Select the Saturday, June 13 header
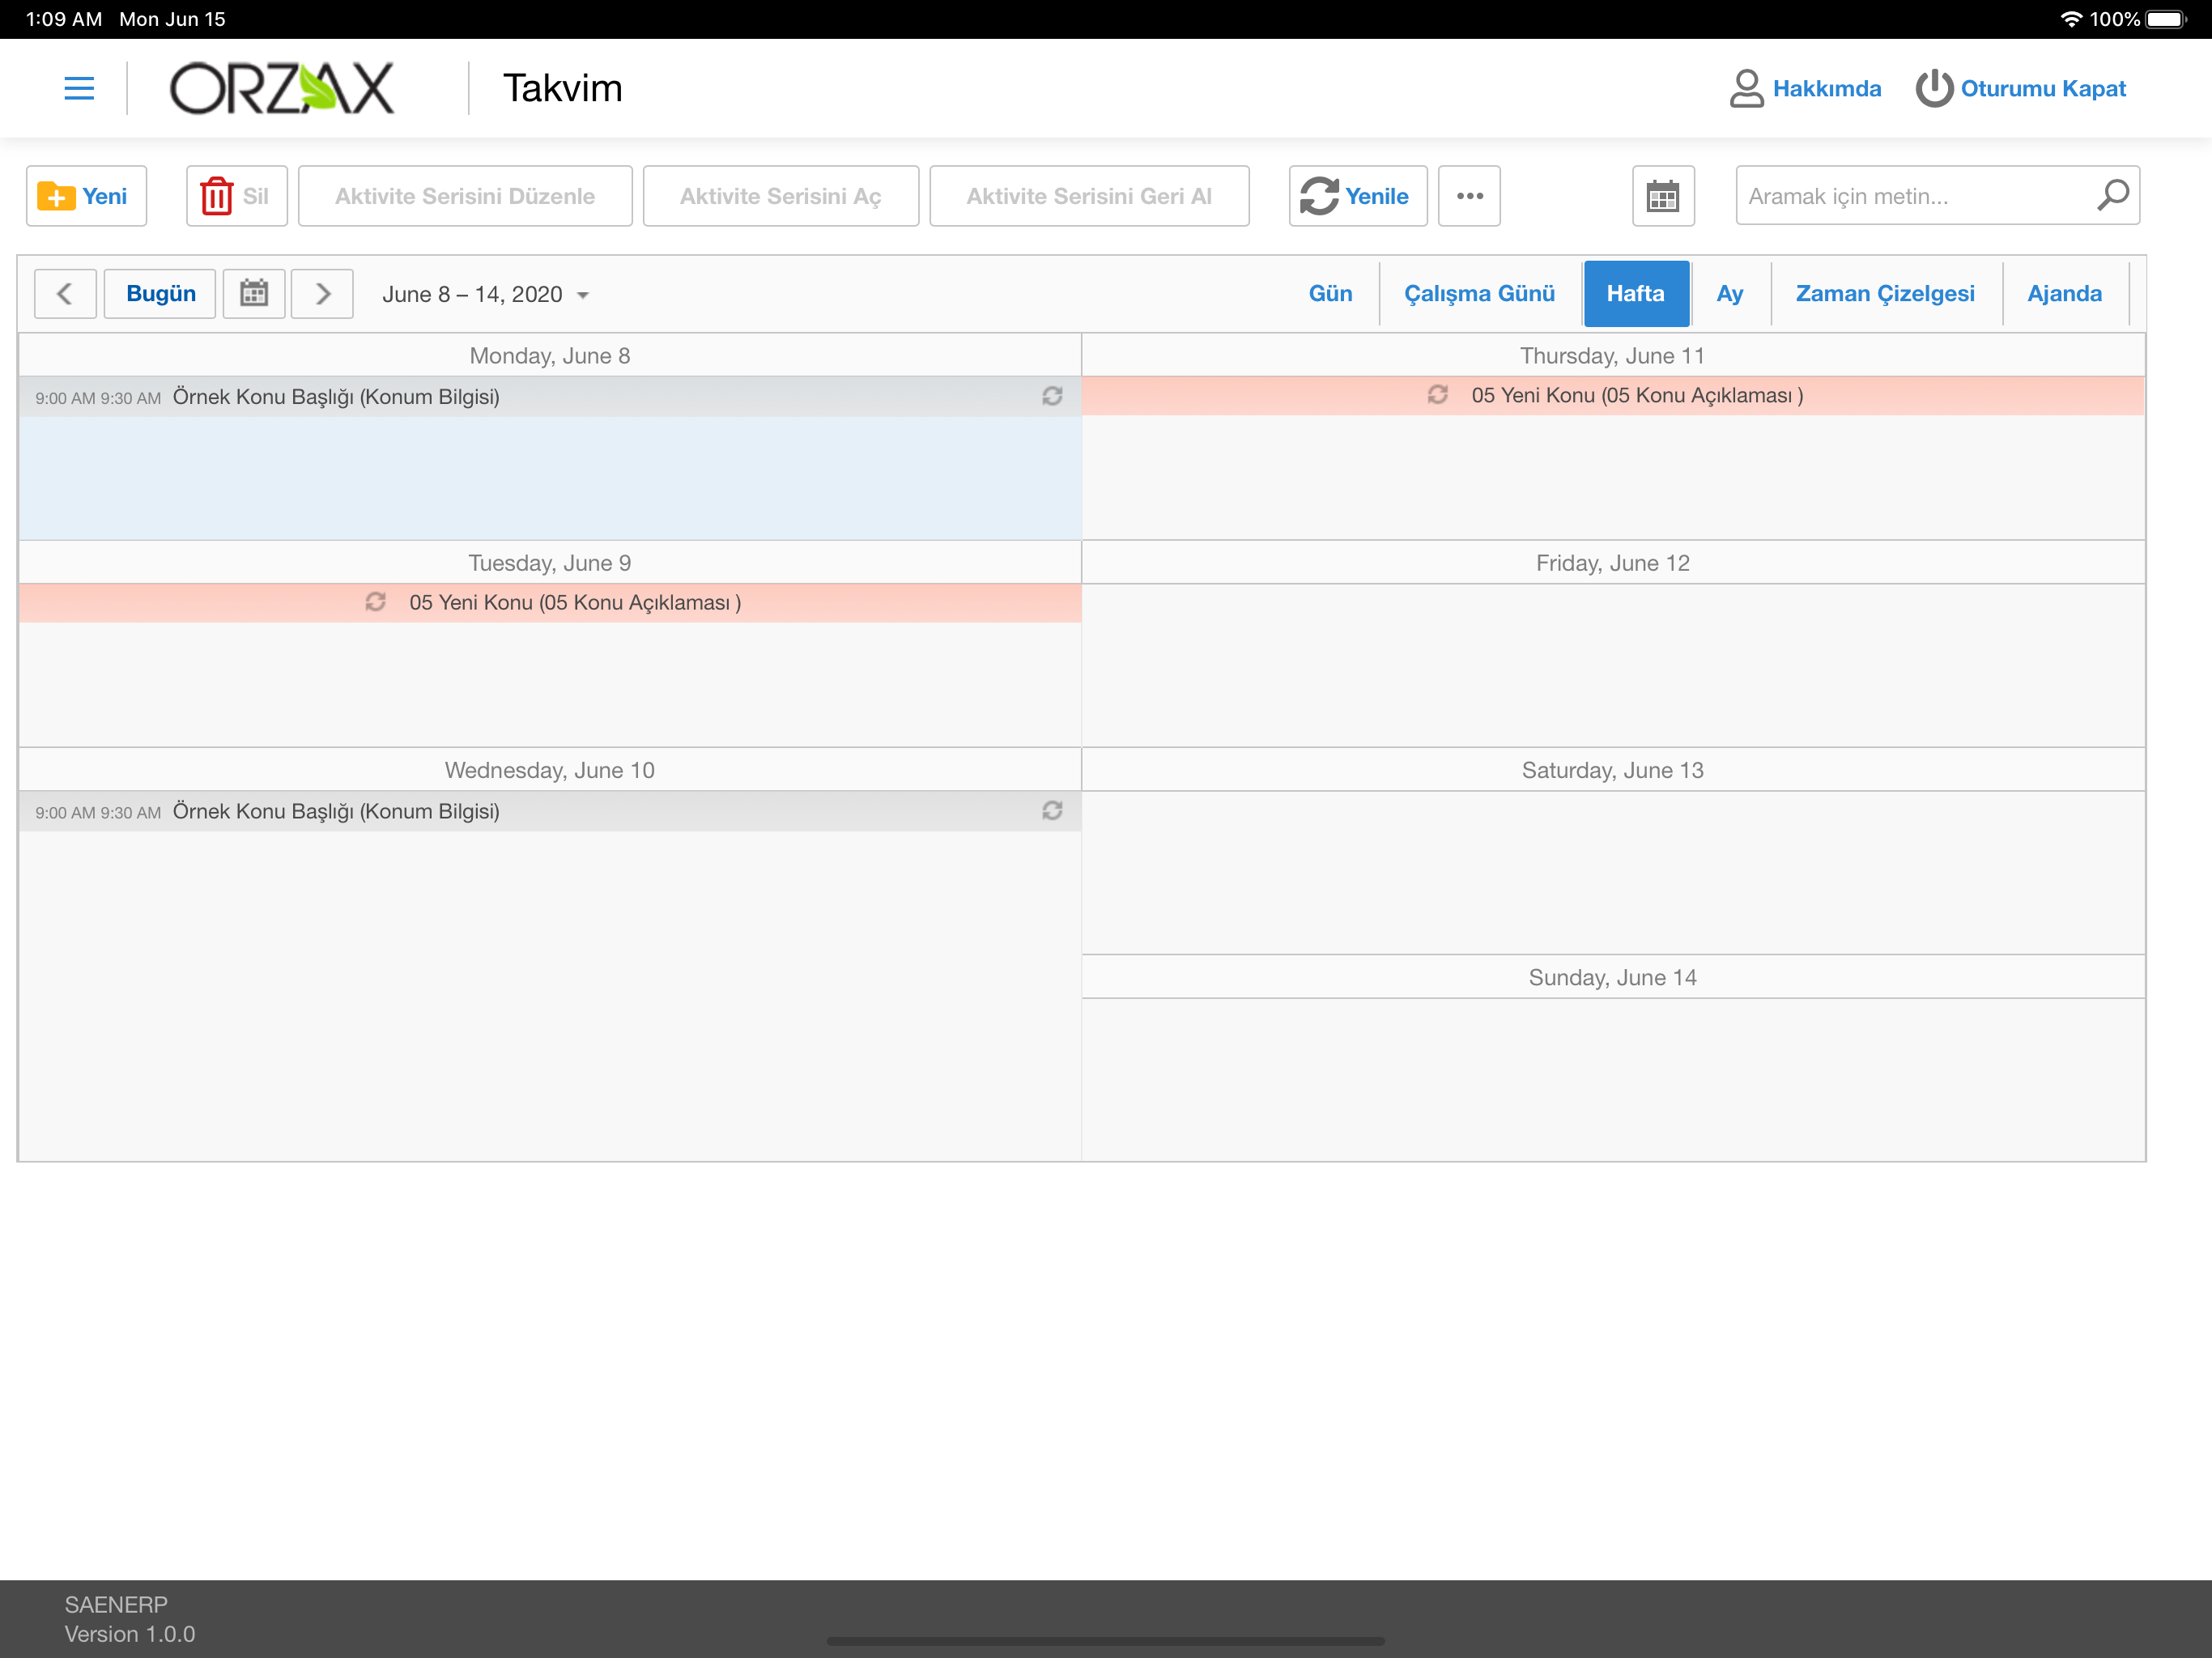Image resolution: width=2212 pixels, height=1658 pixels. 1613,770
